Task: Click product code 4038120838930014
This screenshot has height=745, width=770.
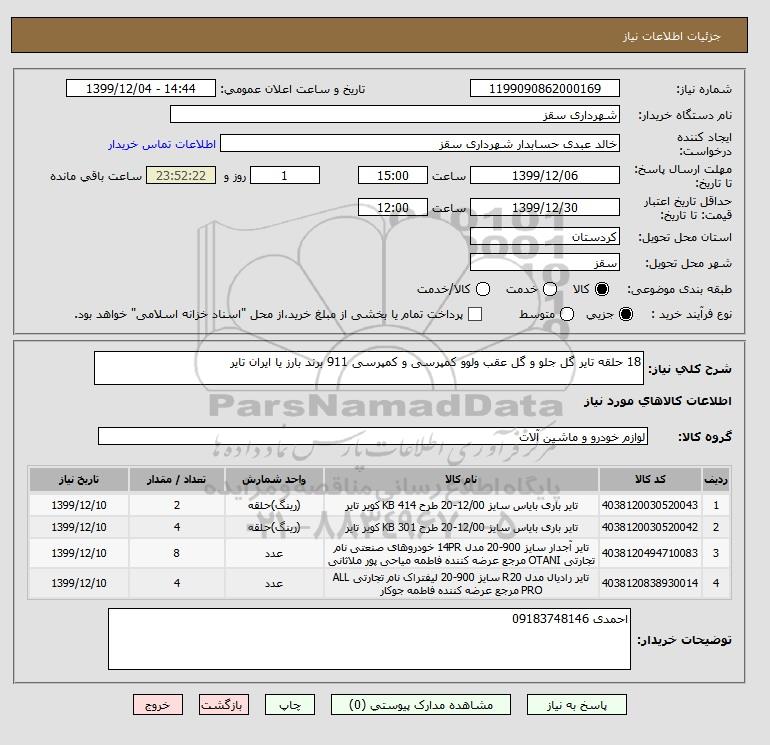Action: (x=650, y=583)
